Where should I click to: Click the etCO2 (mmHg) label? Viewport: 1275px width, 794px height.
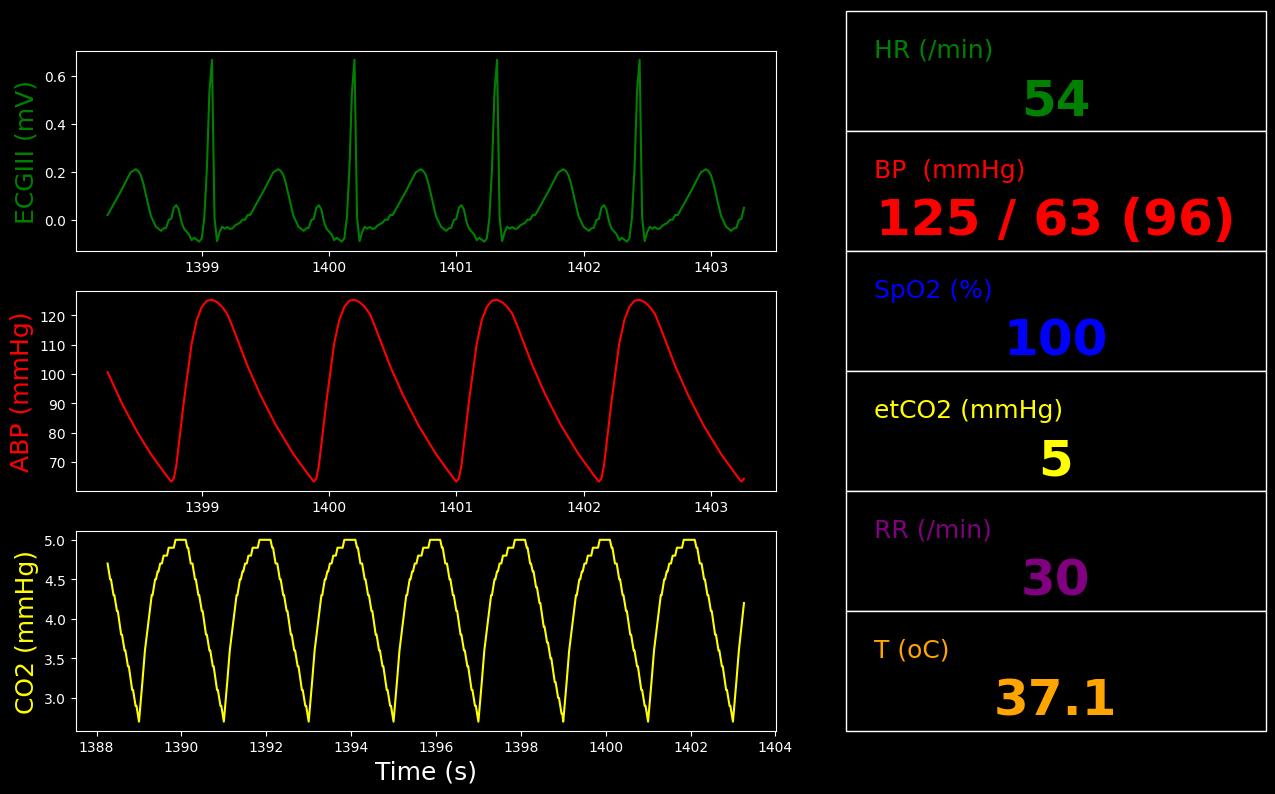(968, 410)
